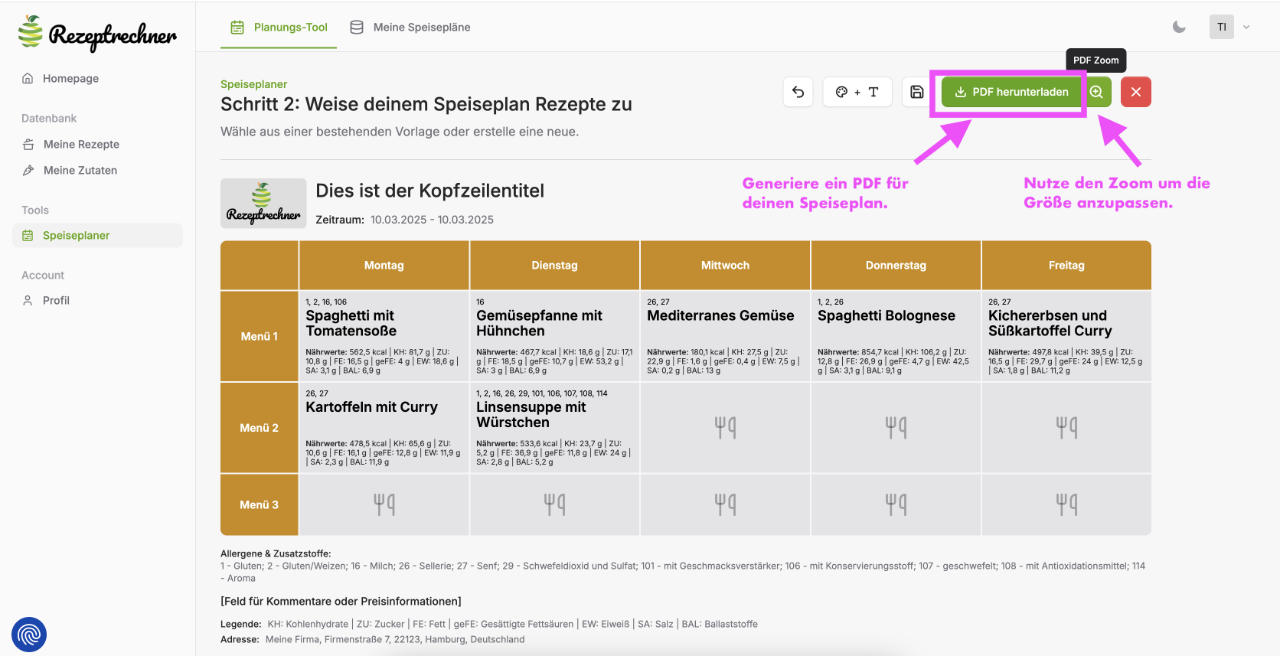Click the red close X button

point(1136,92)
